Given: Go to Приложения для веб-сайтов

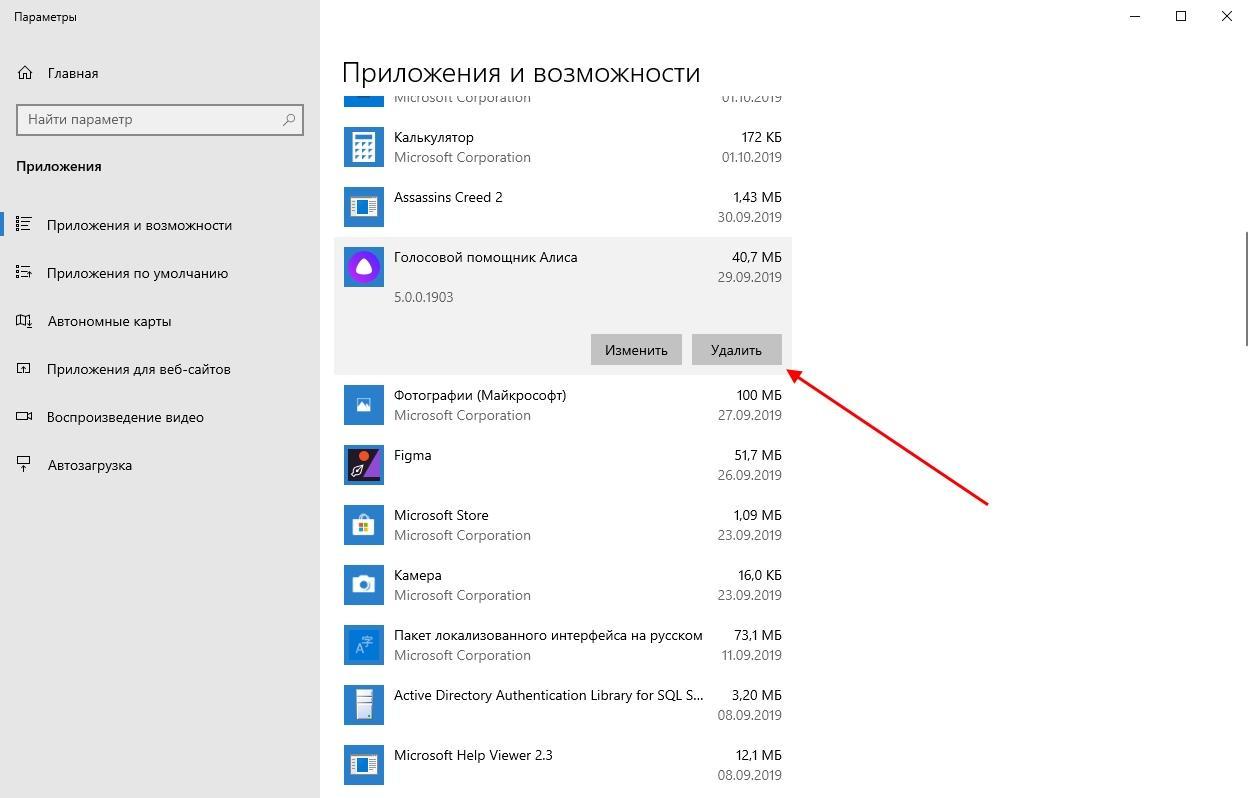Looking at the screenshot, I should pos(160,369).
